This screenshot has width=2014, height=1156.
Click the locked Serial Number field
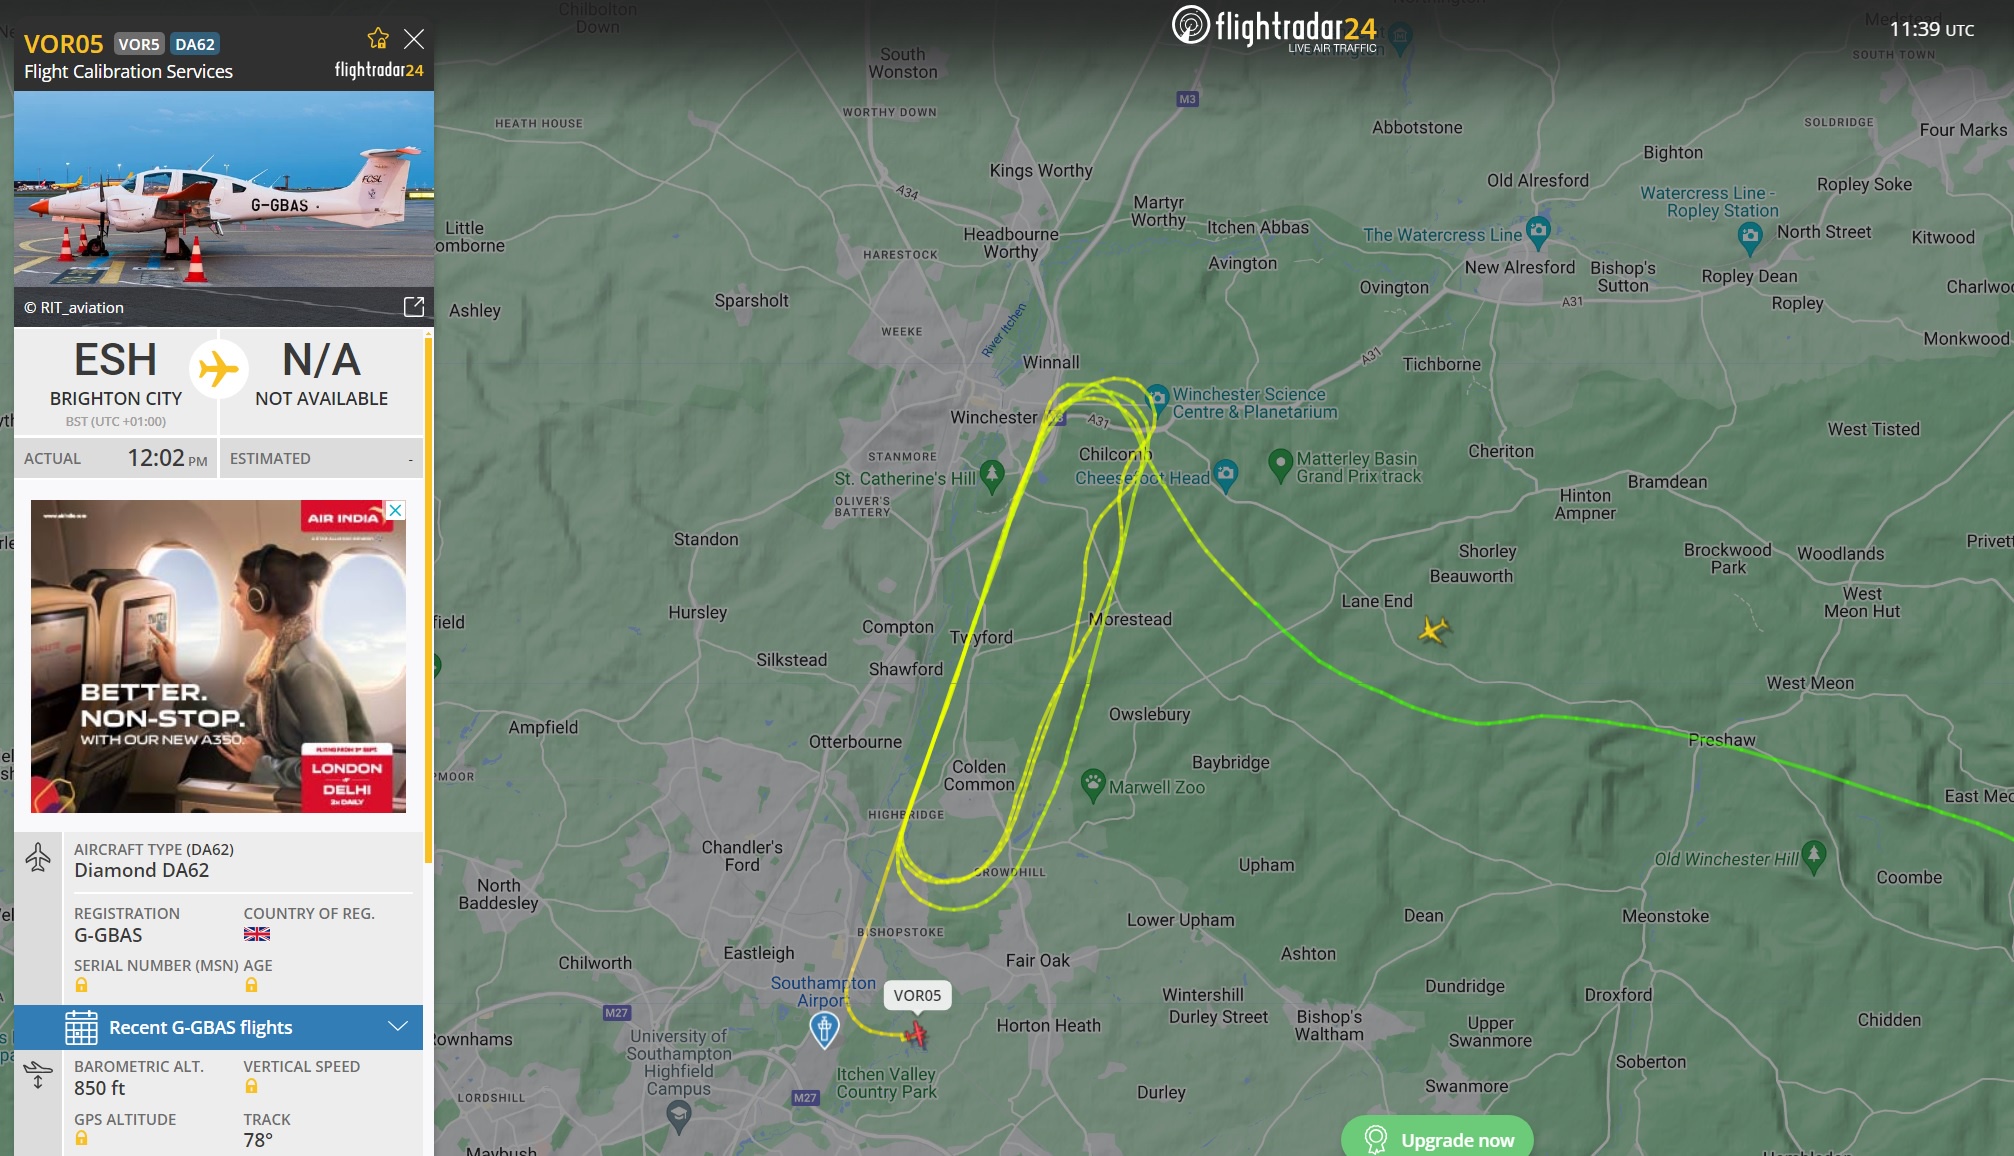click(x=82, y=985)
